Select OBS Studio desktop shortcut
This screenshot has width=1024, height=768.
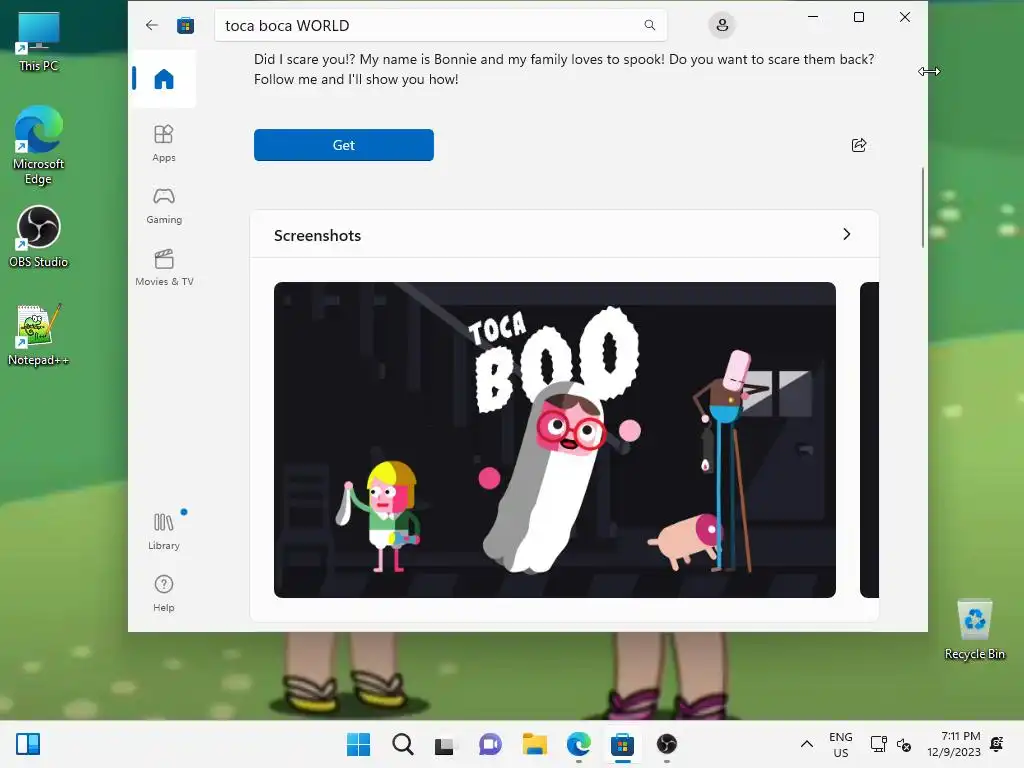pos(39,236)
